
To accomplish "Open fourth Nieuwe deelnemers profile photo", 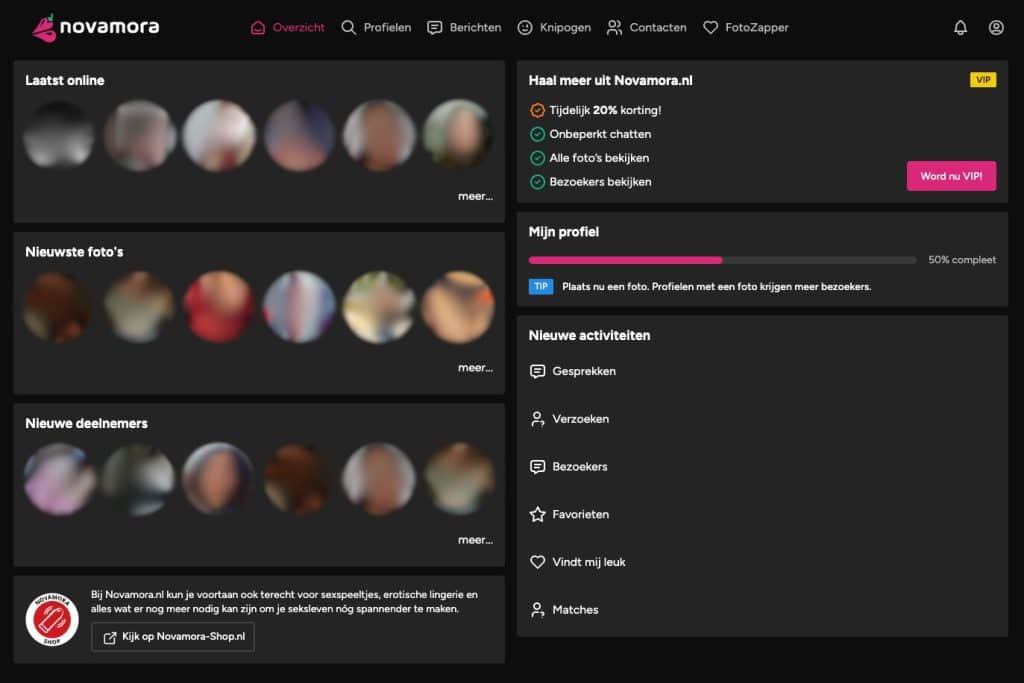I will click(x=298, y=479).
